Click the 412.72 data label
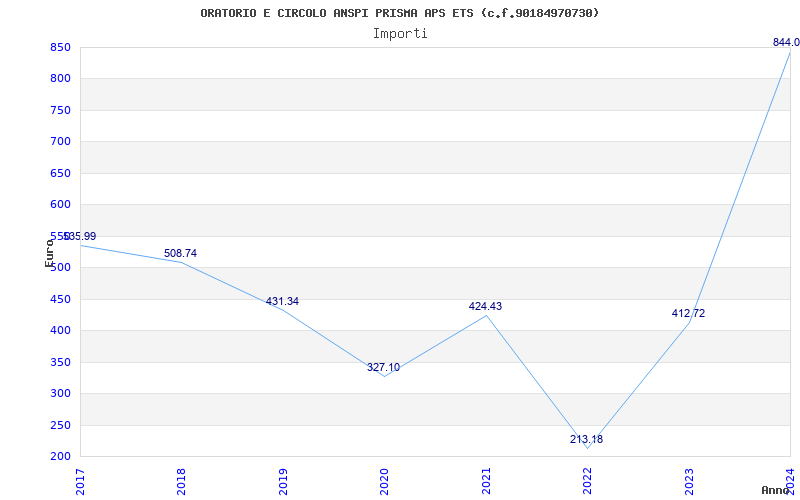 tap(688, 313)
